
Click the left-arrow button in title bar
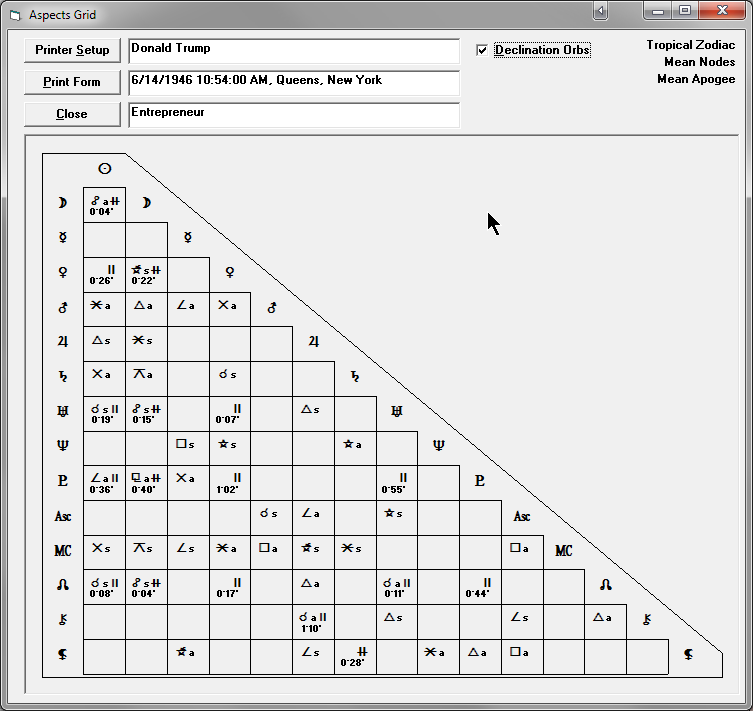(x=600, y=11)
